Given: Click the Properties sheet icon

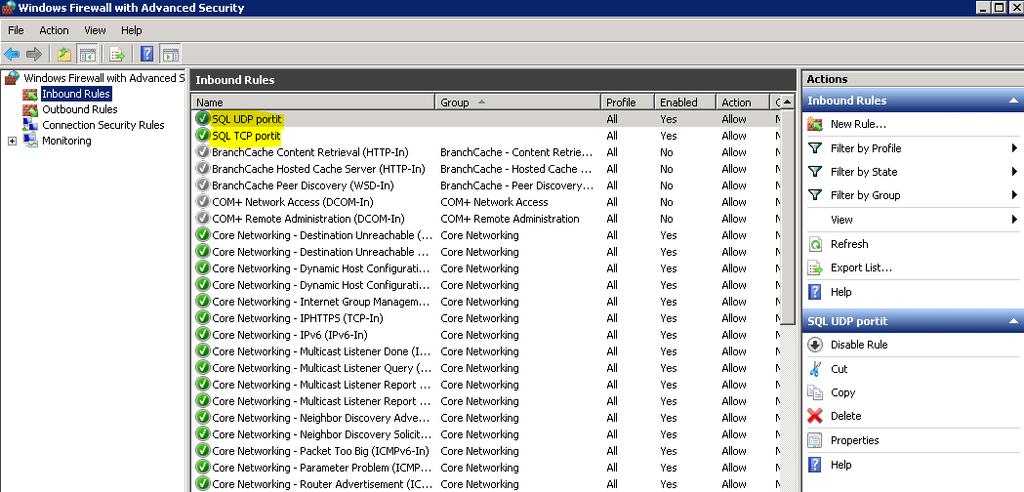Looking at the screenshot, I should (815, 440).
